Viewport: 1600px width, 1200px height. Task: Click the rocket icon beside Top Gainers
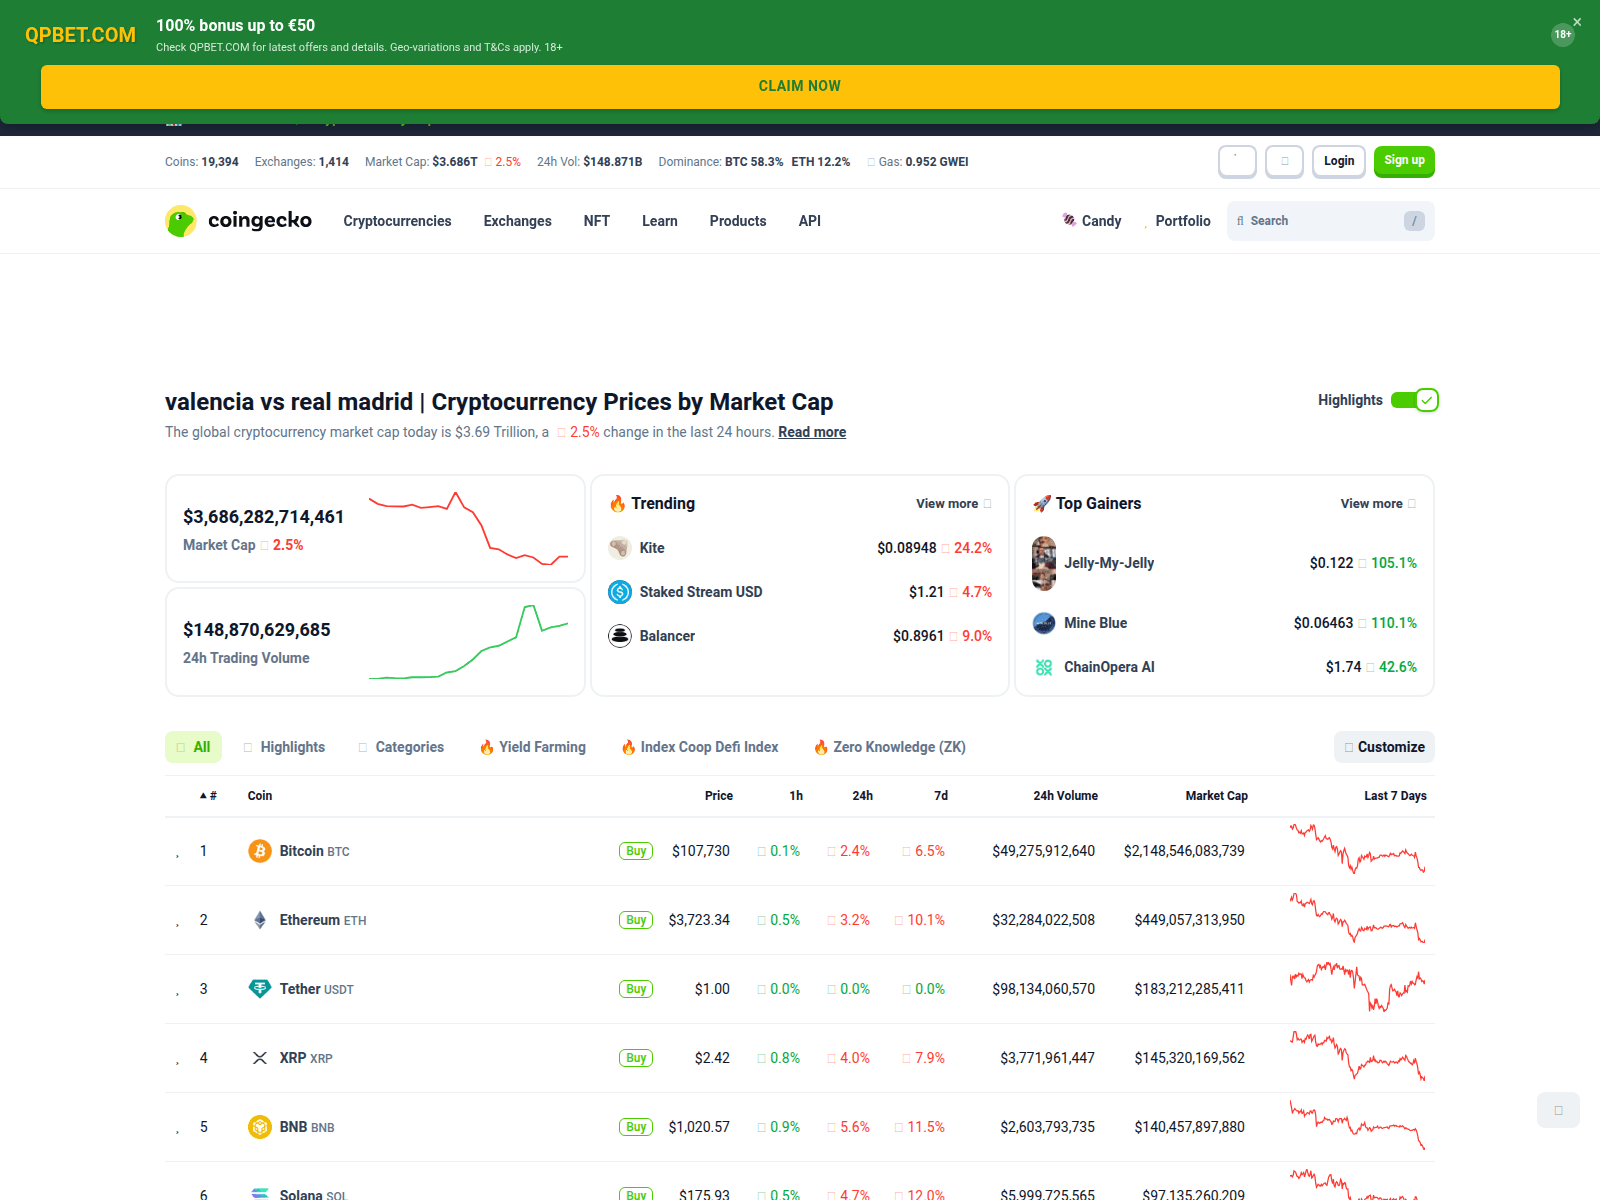(x=1042, y=504)
